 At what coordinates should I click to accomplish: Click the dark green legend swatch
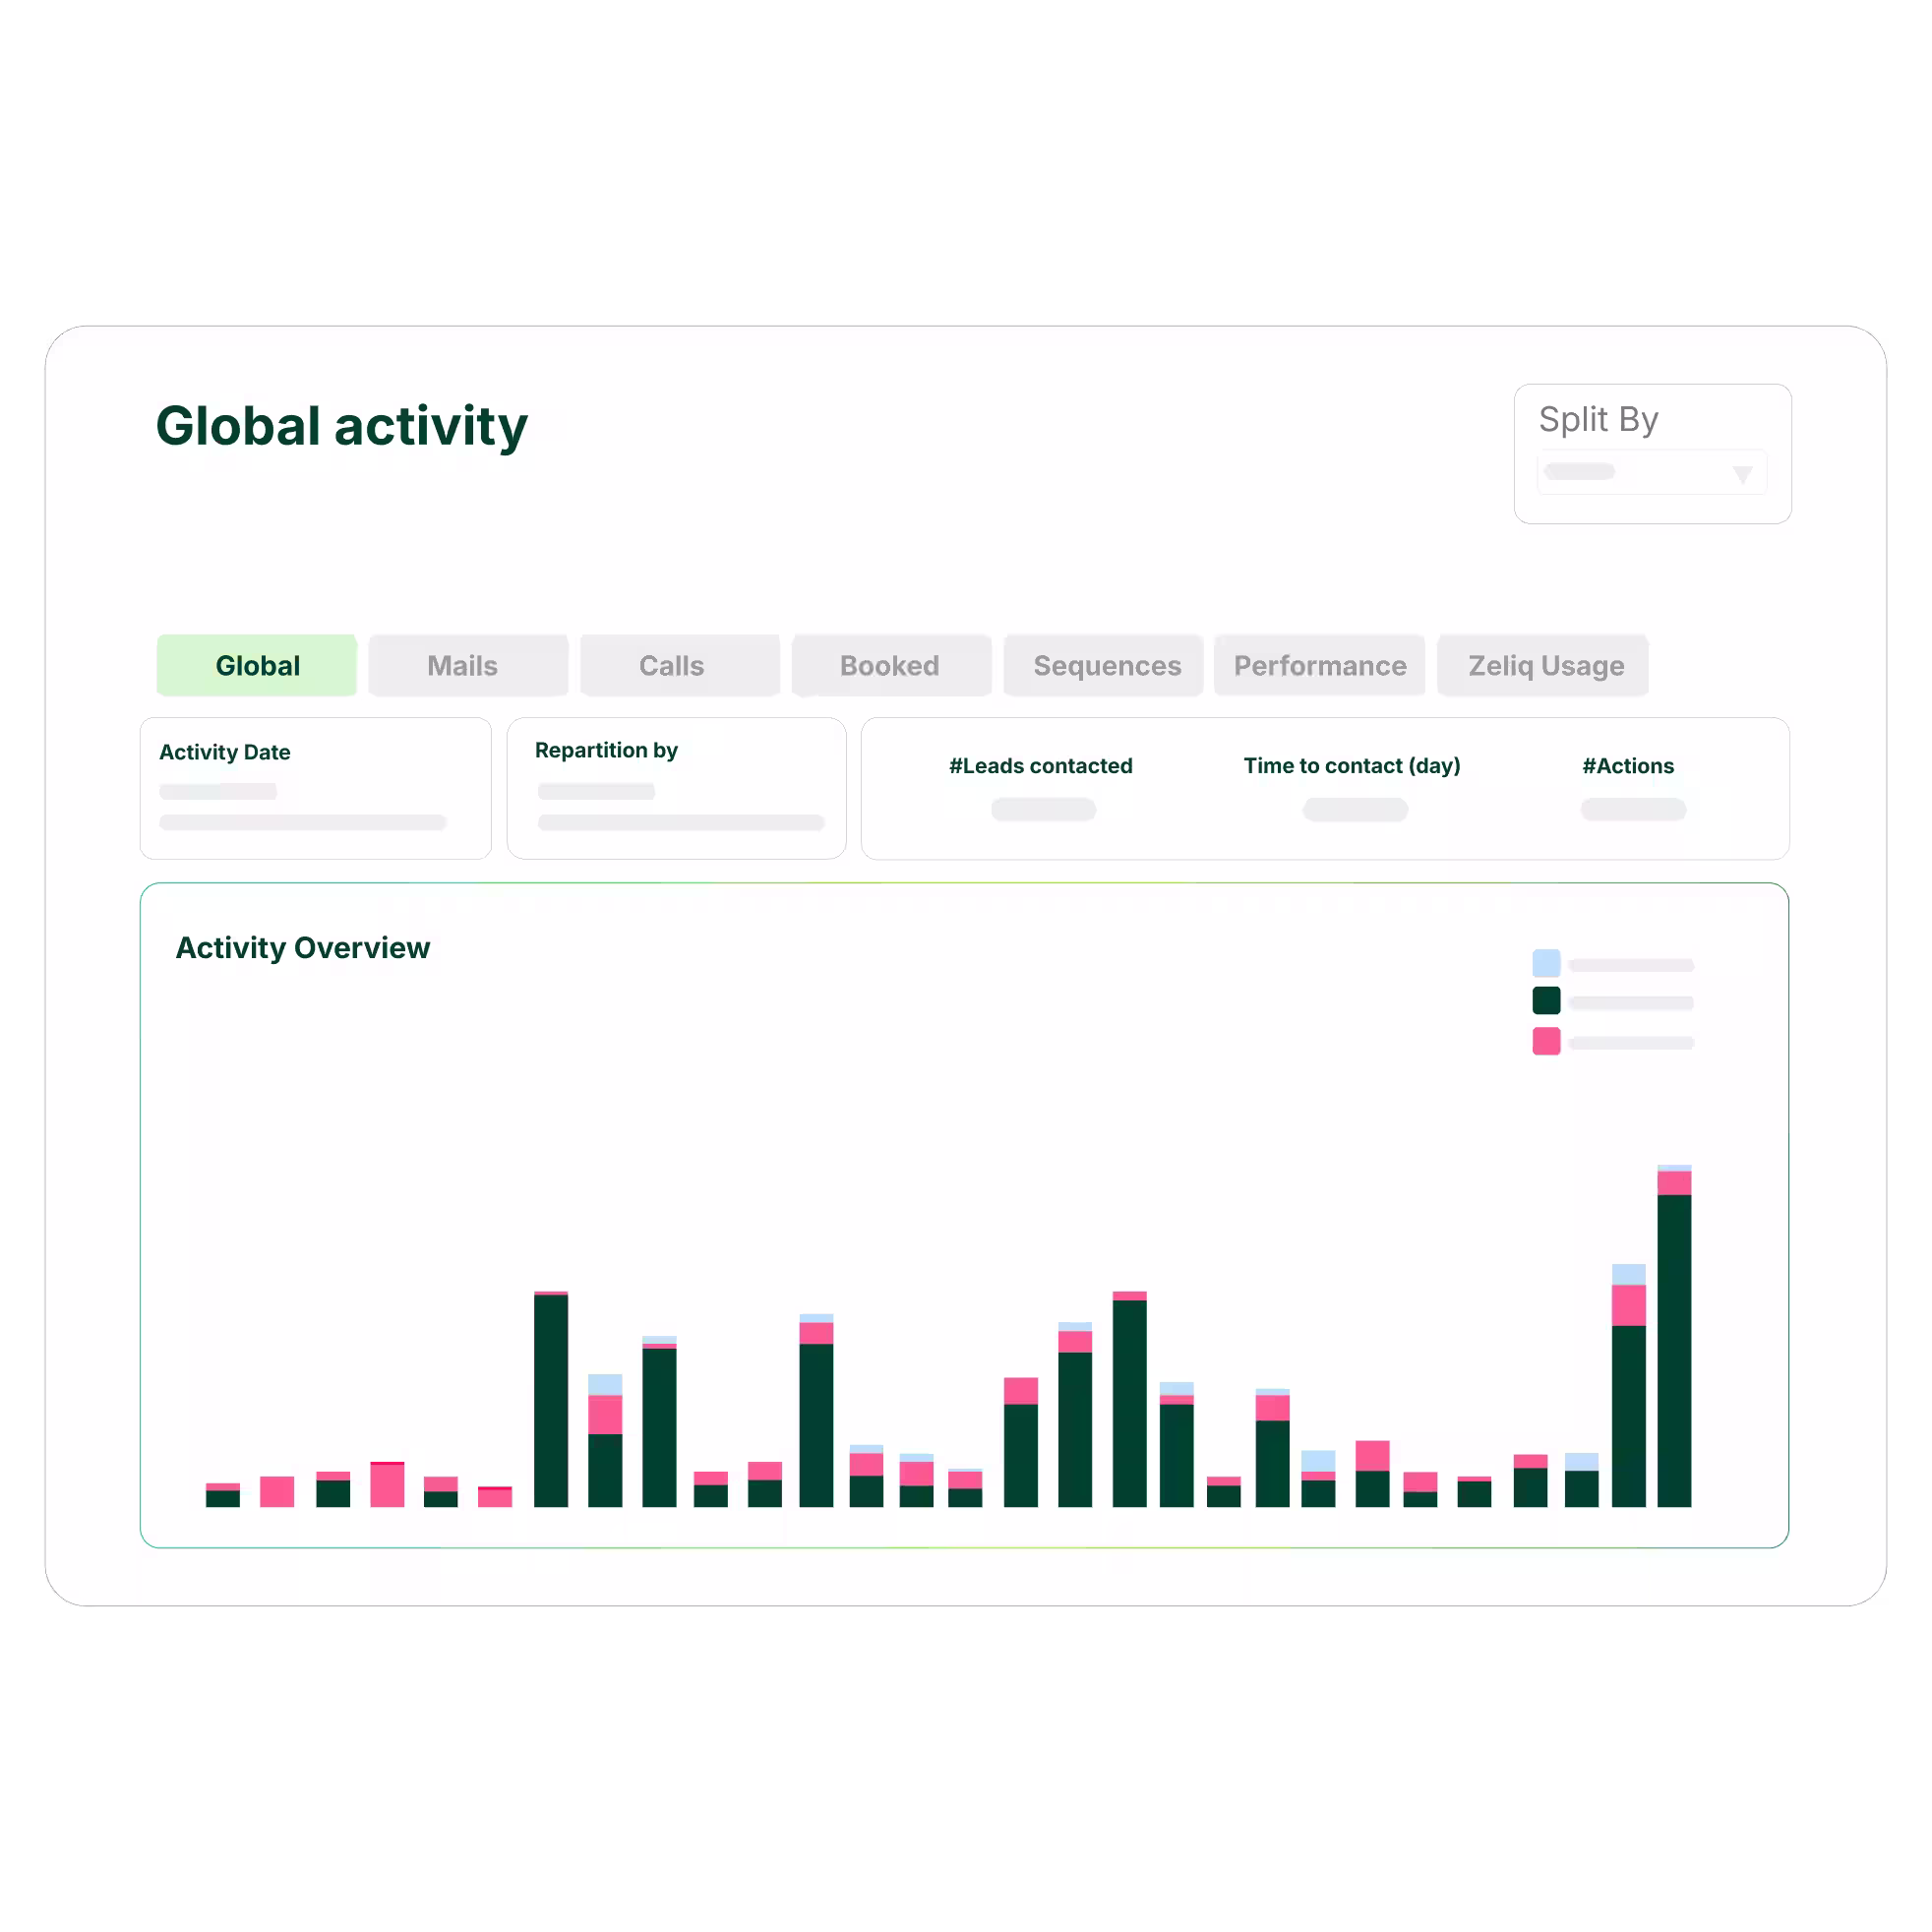coord(1546,1001)
